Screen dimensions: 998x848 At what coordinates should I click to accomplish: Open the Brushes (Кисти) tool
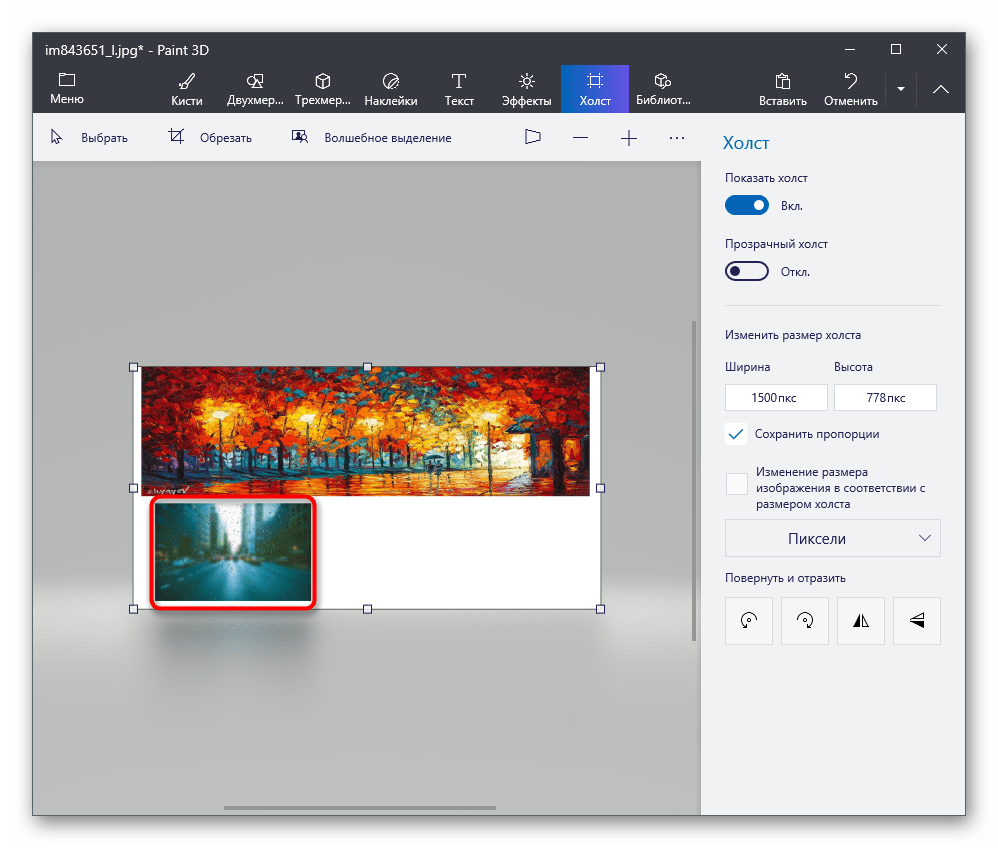(186, 89)
